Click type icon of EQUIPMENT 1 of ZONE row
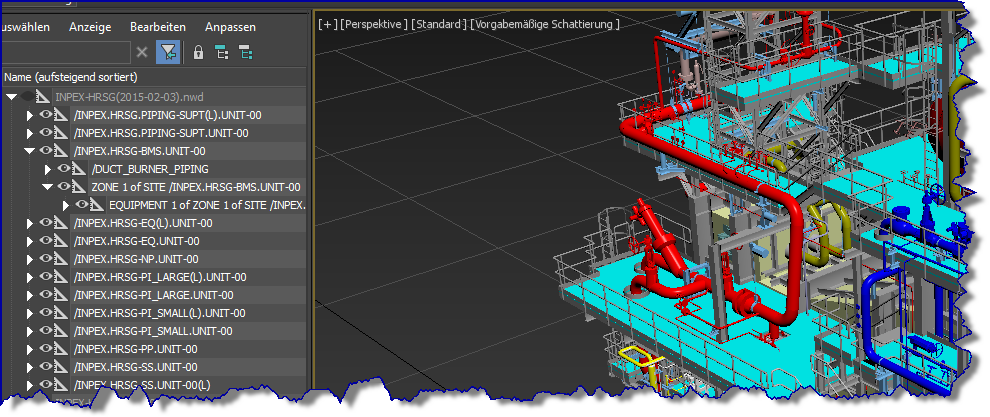The image size is (990, 417). coord(96,205)
